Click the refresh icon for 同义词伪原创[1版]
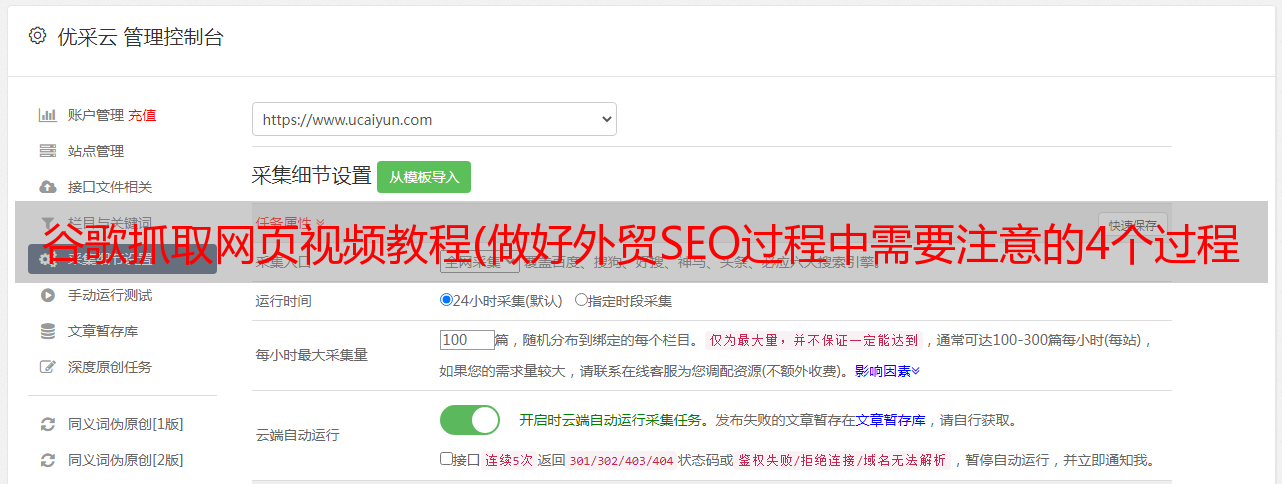The height and width of the screenshot is (484, 1282). [x=47, y=424]
